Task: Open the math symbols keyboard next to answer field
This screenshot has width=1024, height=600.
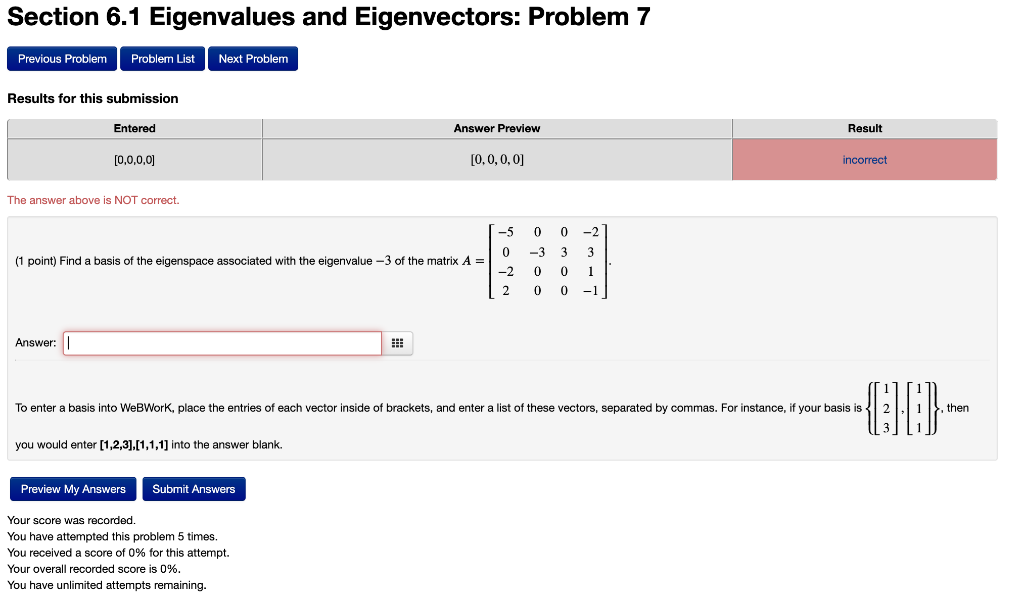Action: pyautogui.click(x=397, y=342)
